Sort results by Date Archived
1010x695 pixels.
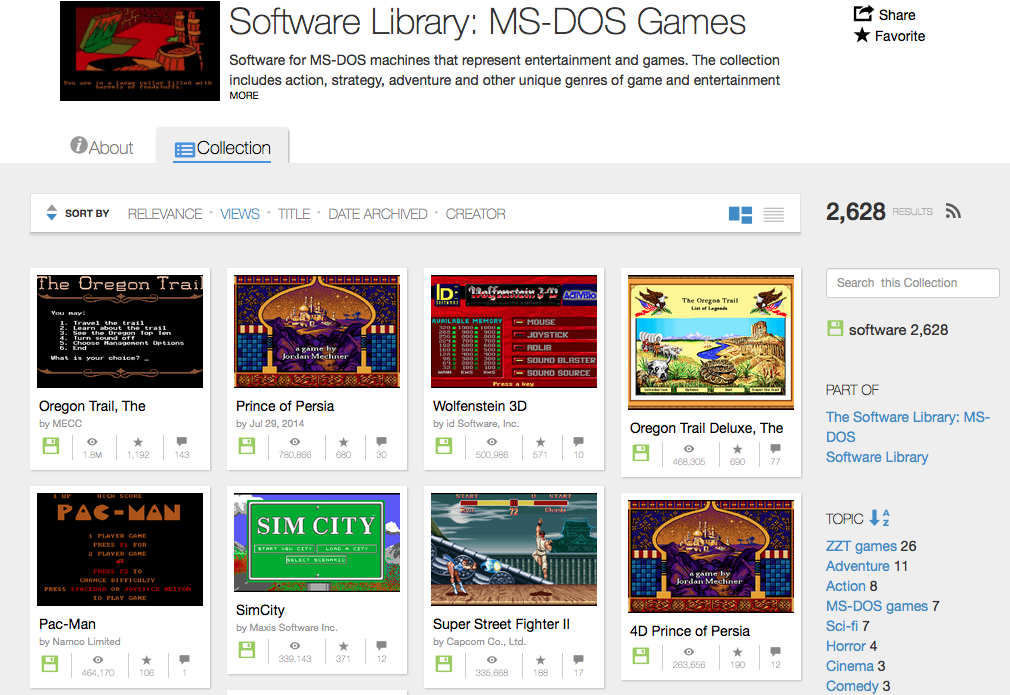click(377, 214)
